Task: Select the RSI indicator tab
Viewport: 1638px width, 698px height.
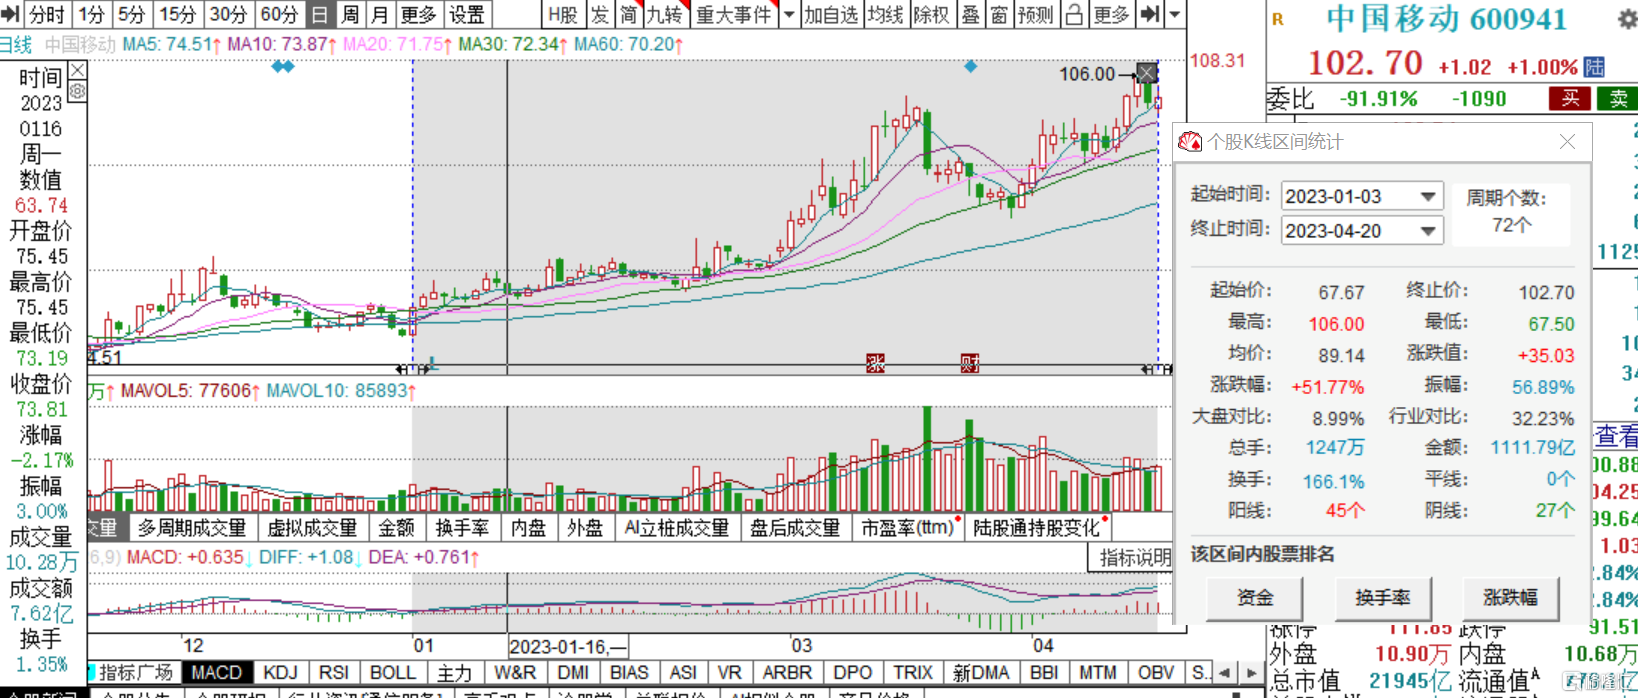Action: tap(334, 673)
